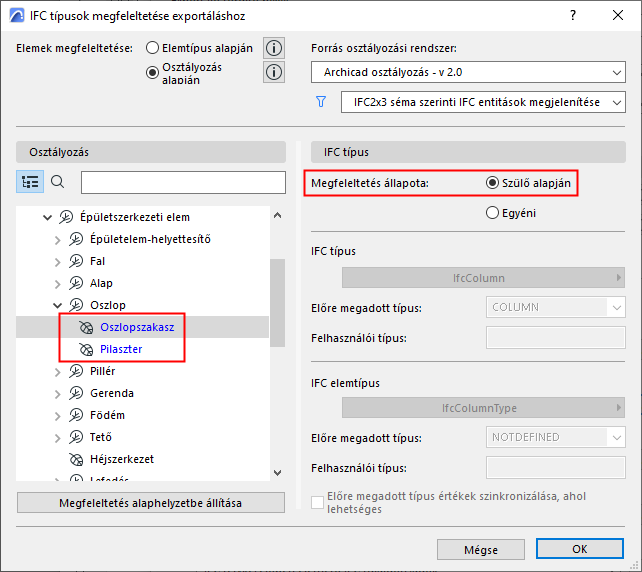Click the leaf icon beside Épületelem-helyettesítő
The height and width of the screenshot is (572, 642).
(x=76, y=239)
